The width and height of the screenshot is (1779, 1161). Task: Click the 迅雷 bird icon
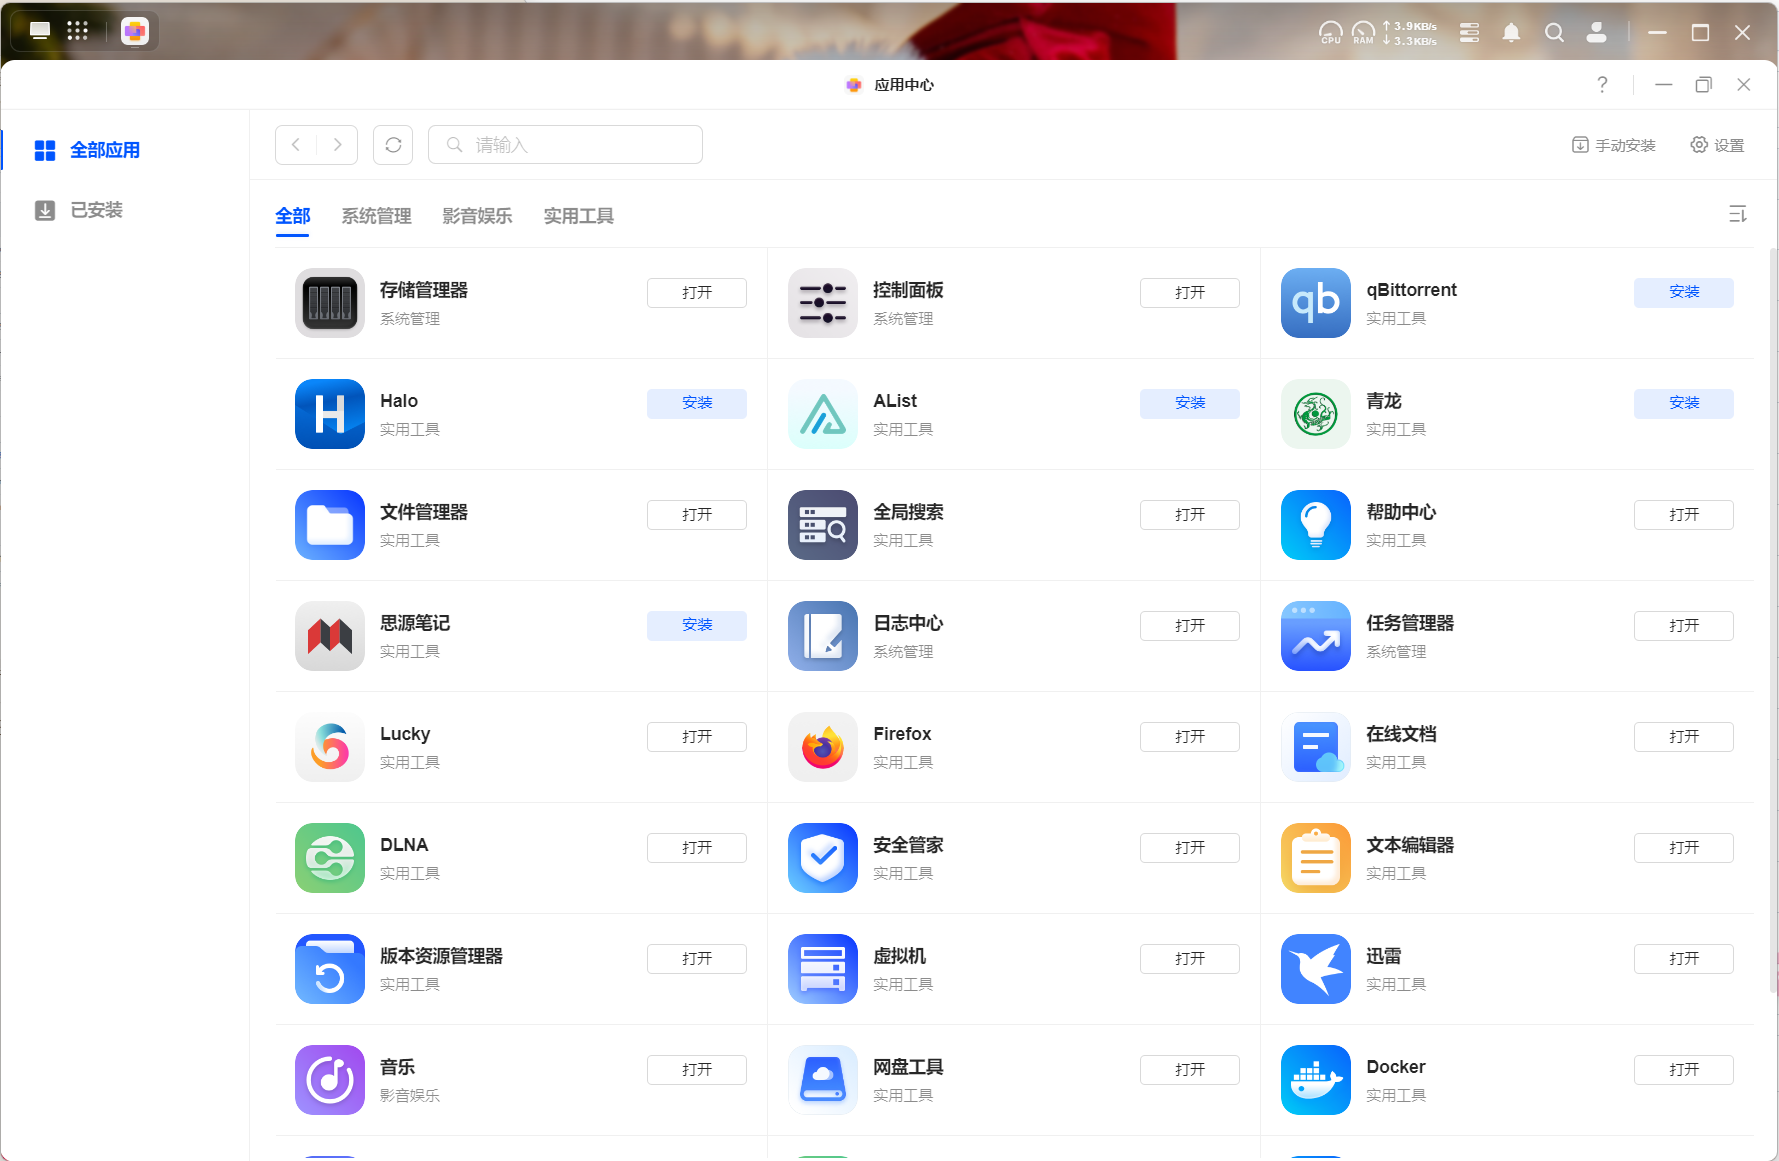click(1316, 969)
